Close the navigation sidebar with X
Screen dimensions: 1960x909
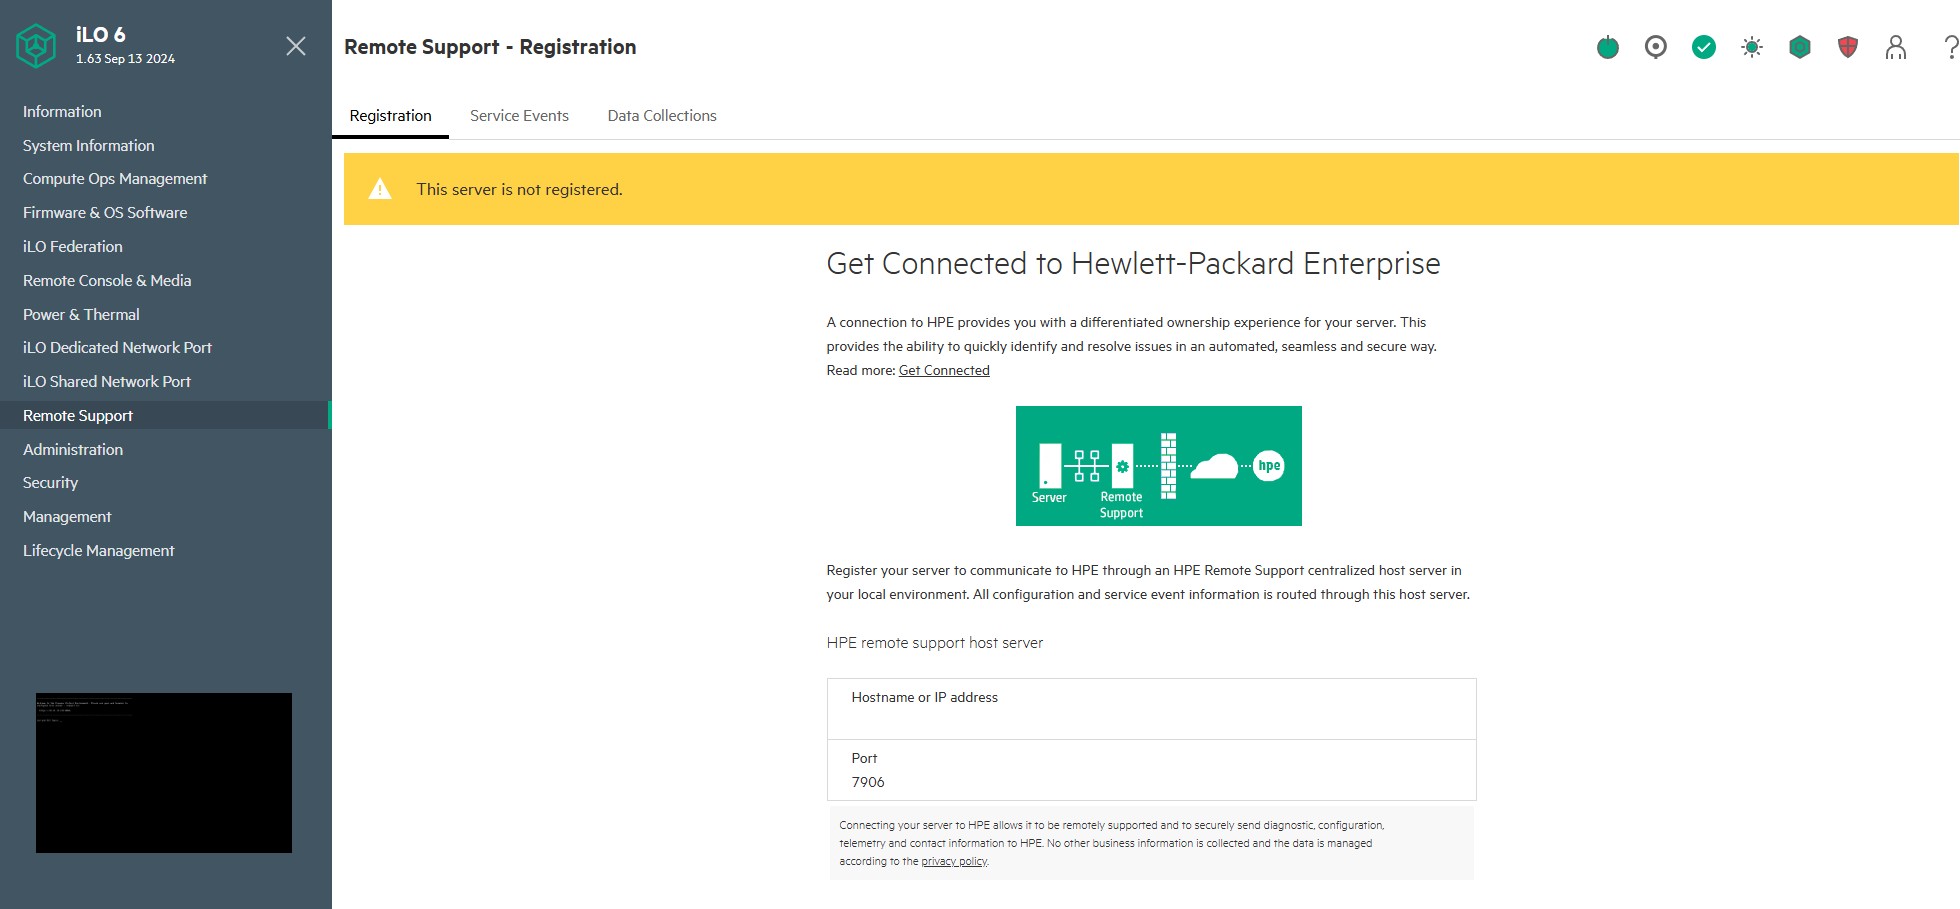296,46
